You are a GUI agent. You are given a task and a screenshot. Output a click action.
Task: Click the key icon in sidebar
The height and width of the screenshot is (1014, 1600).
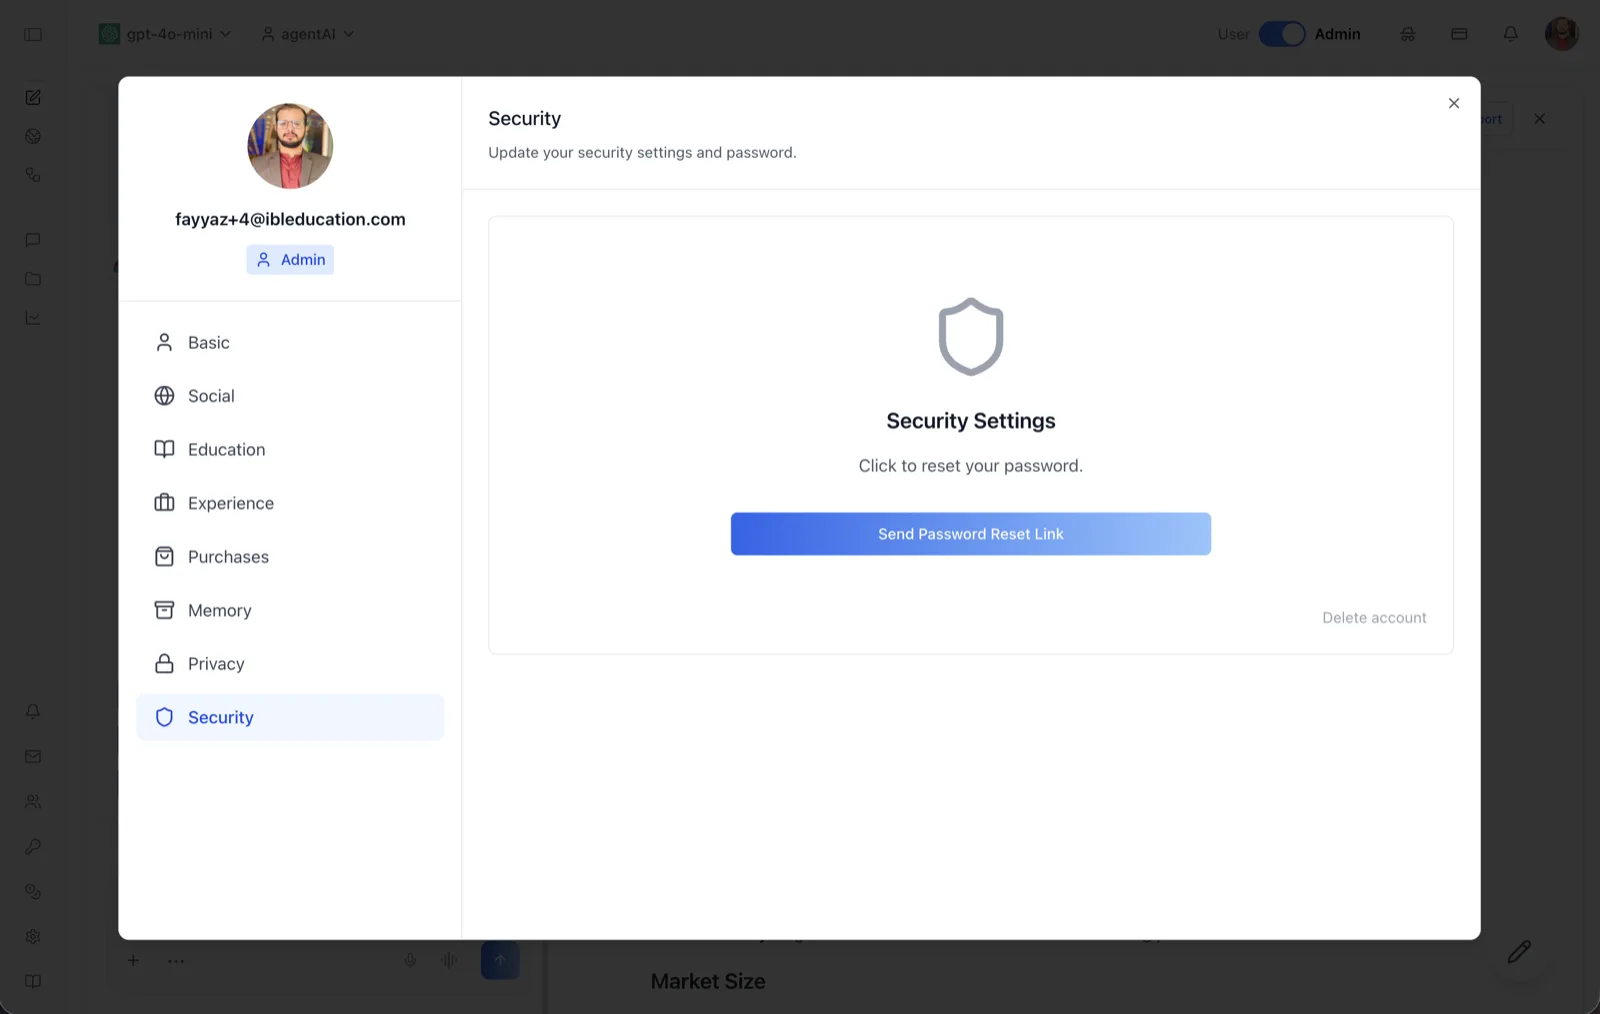coord(33,846)
